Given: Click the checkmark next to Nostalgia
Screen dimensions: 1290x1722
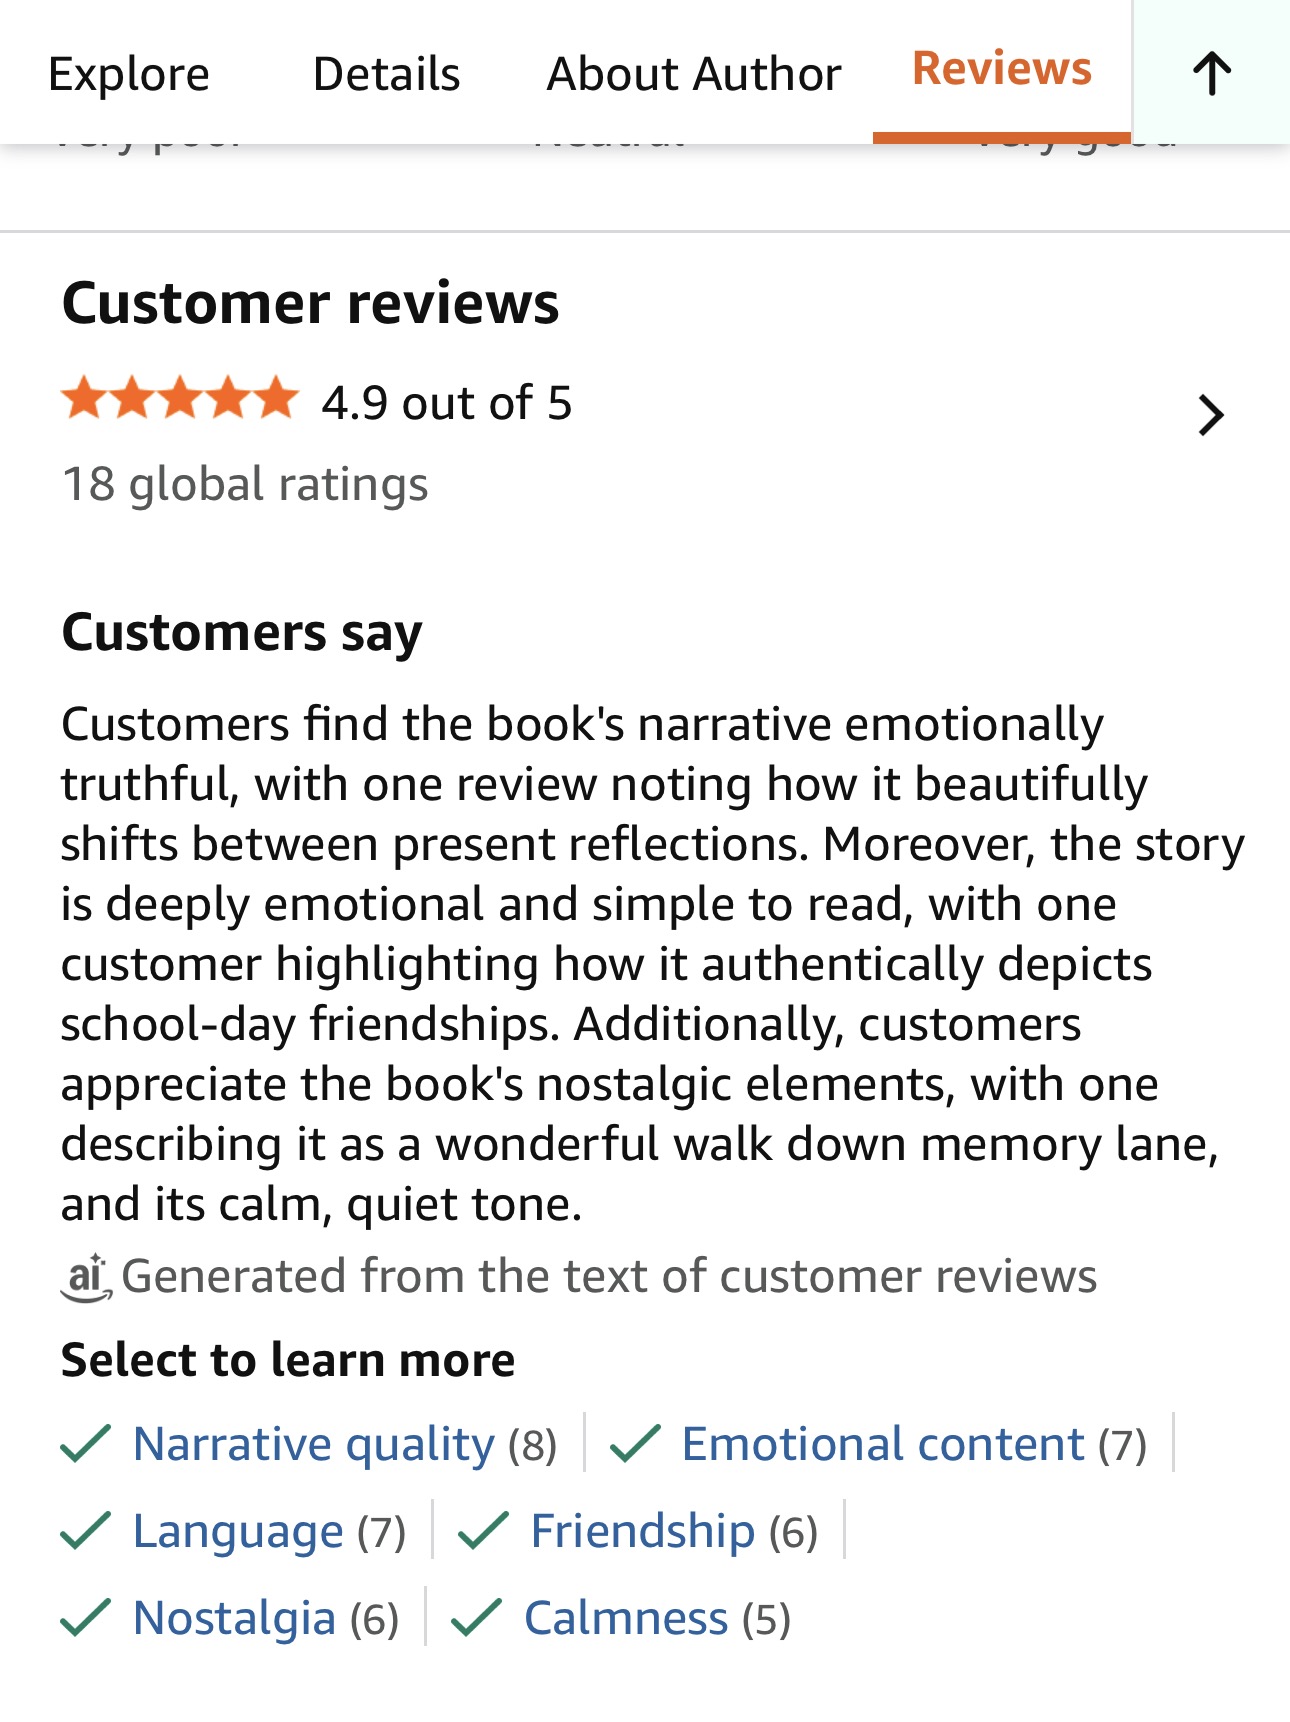Looking at the screenshot, I should [x=86, y=1617].
